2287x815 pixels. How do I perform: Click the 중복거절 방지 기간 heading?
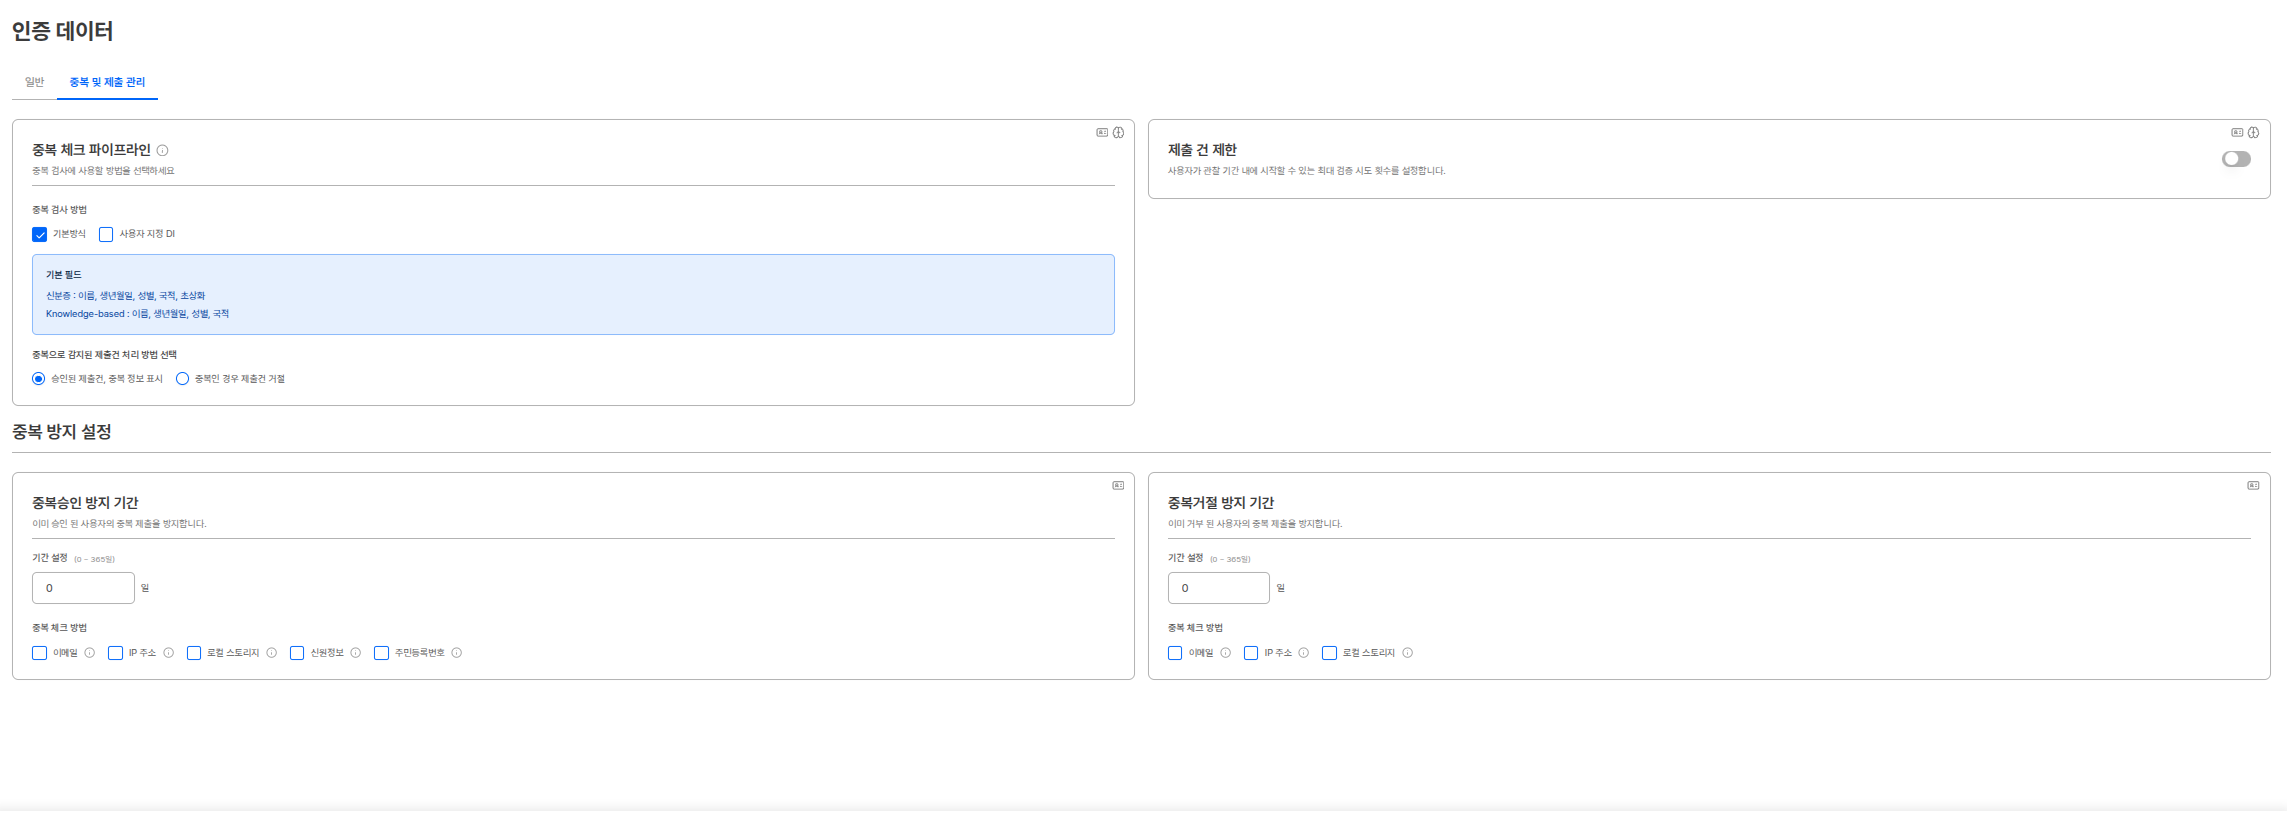tap(1221, 503)
